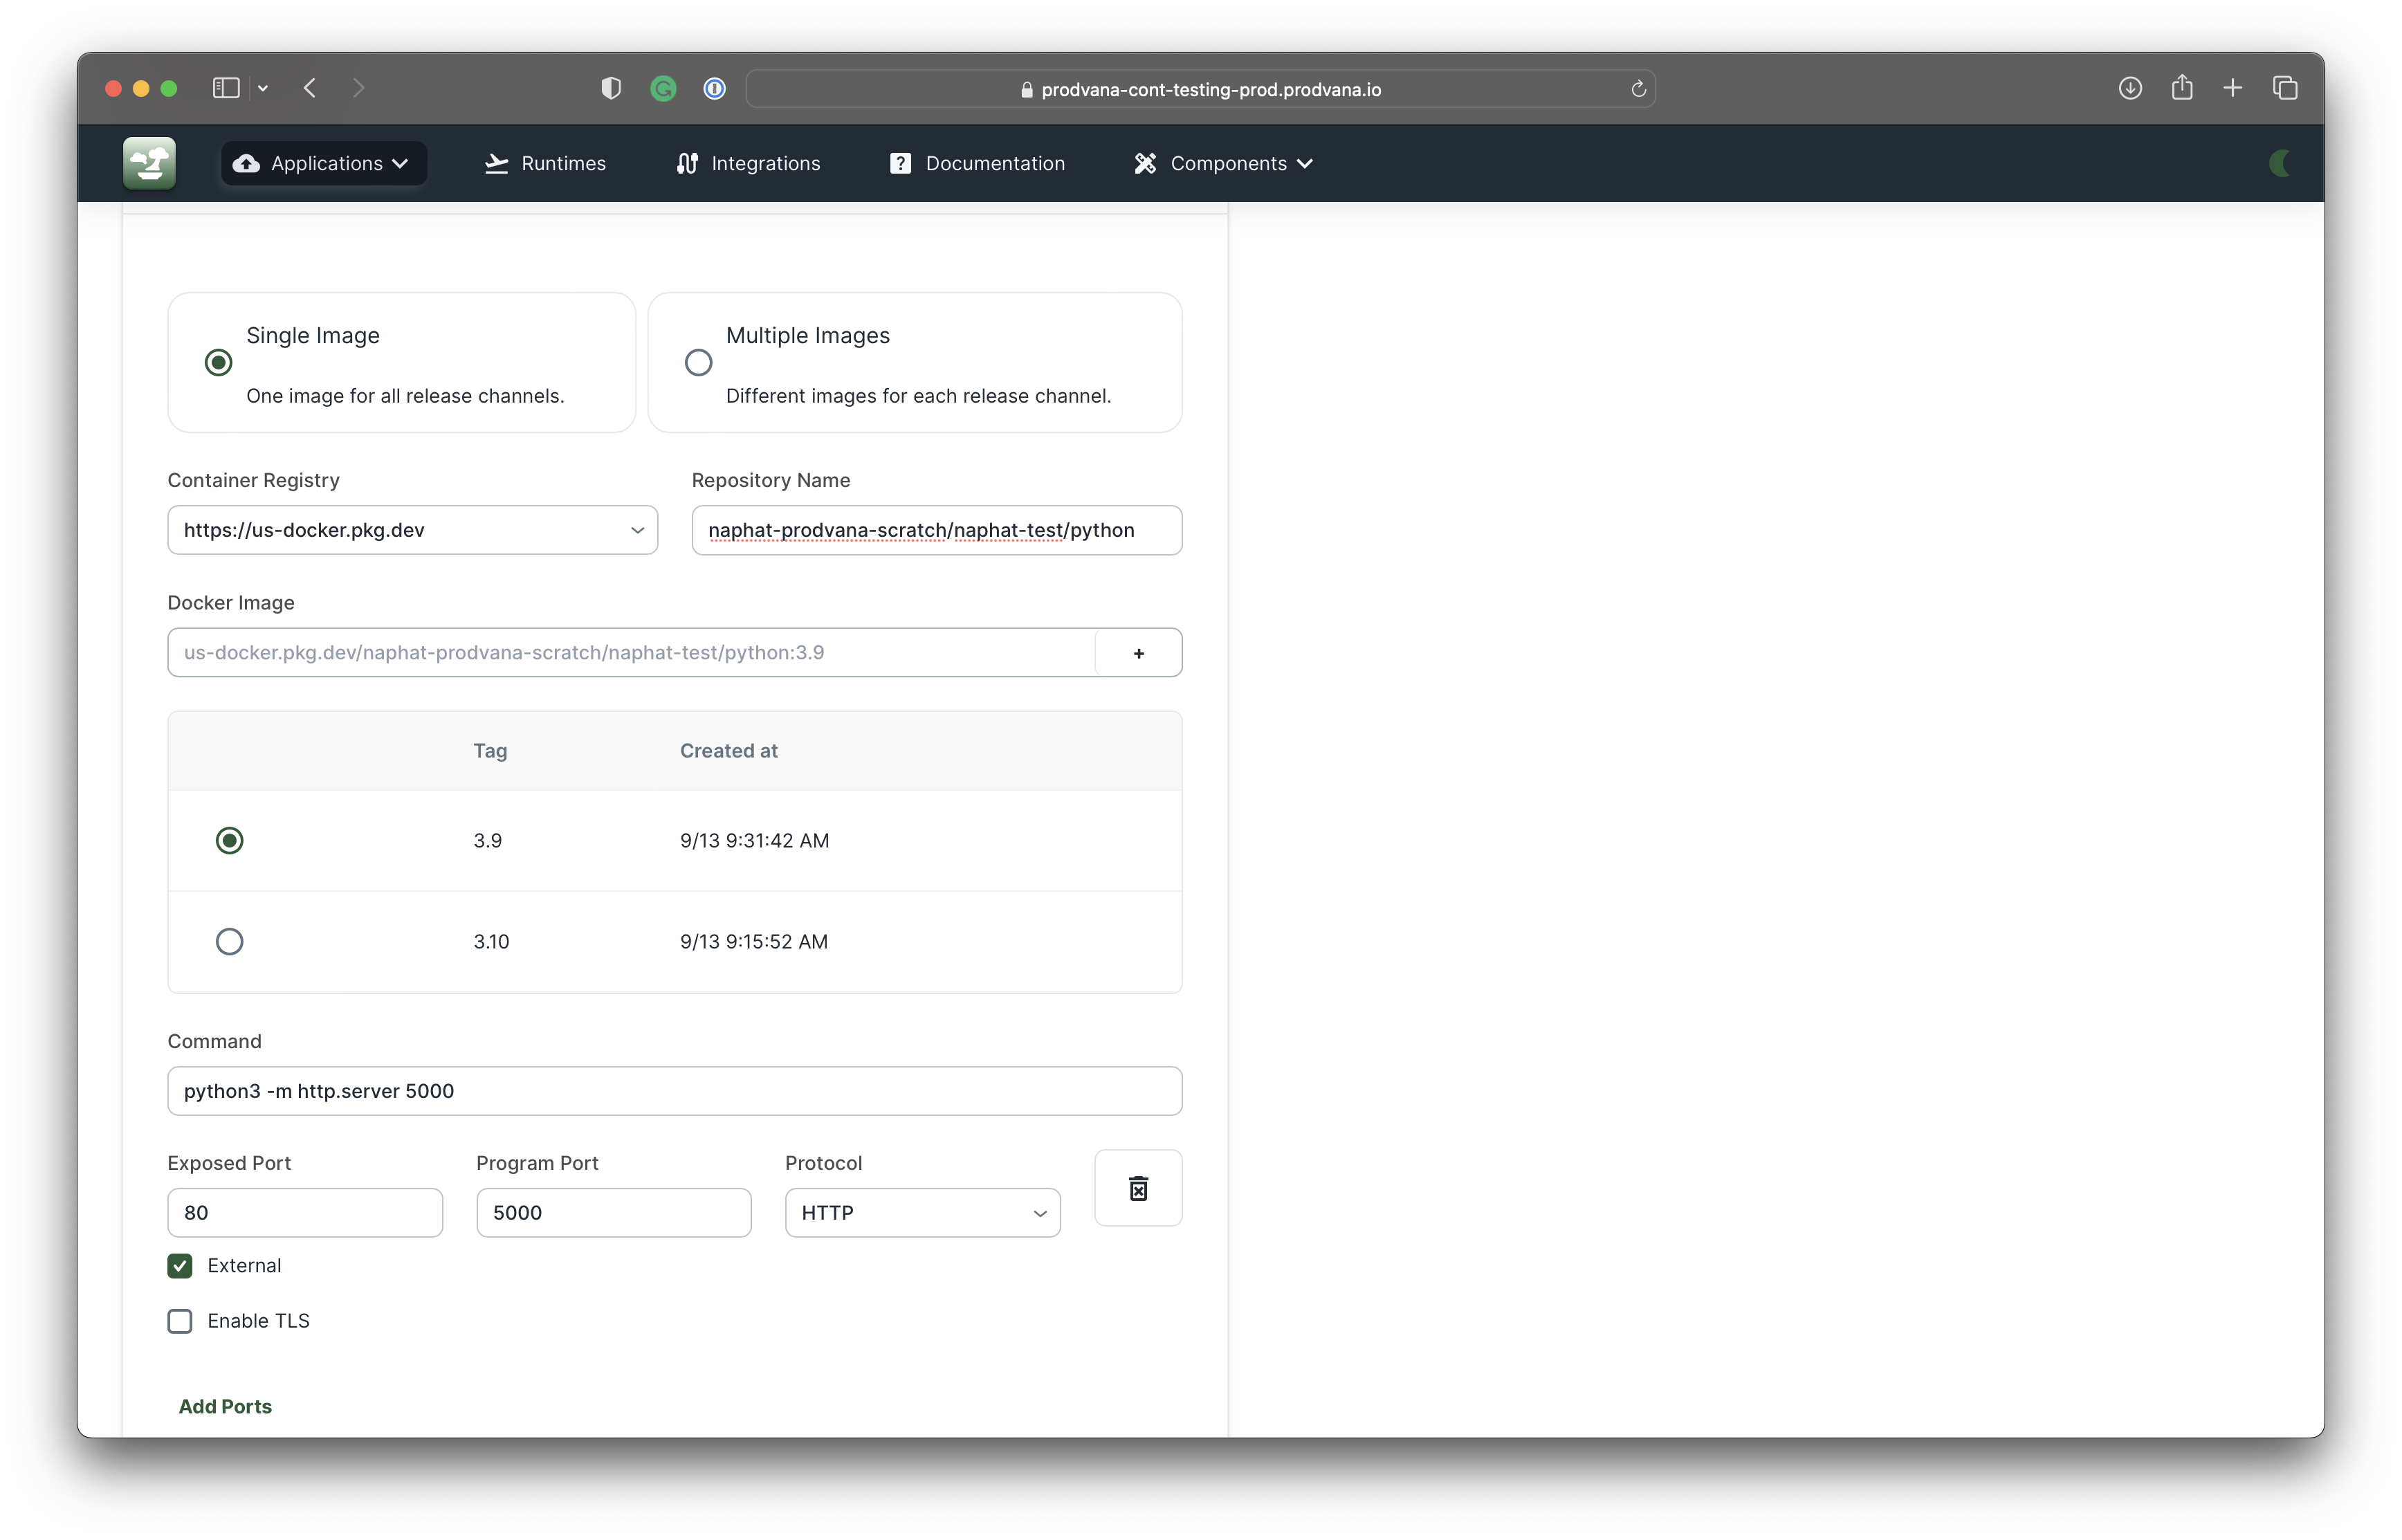Delete the port with trash icon
This screenshot has height=1540, width=2402.
pyautogui.click(x=1138, y=1188)
